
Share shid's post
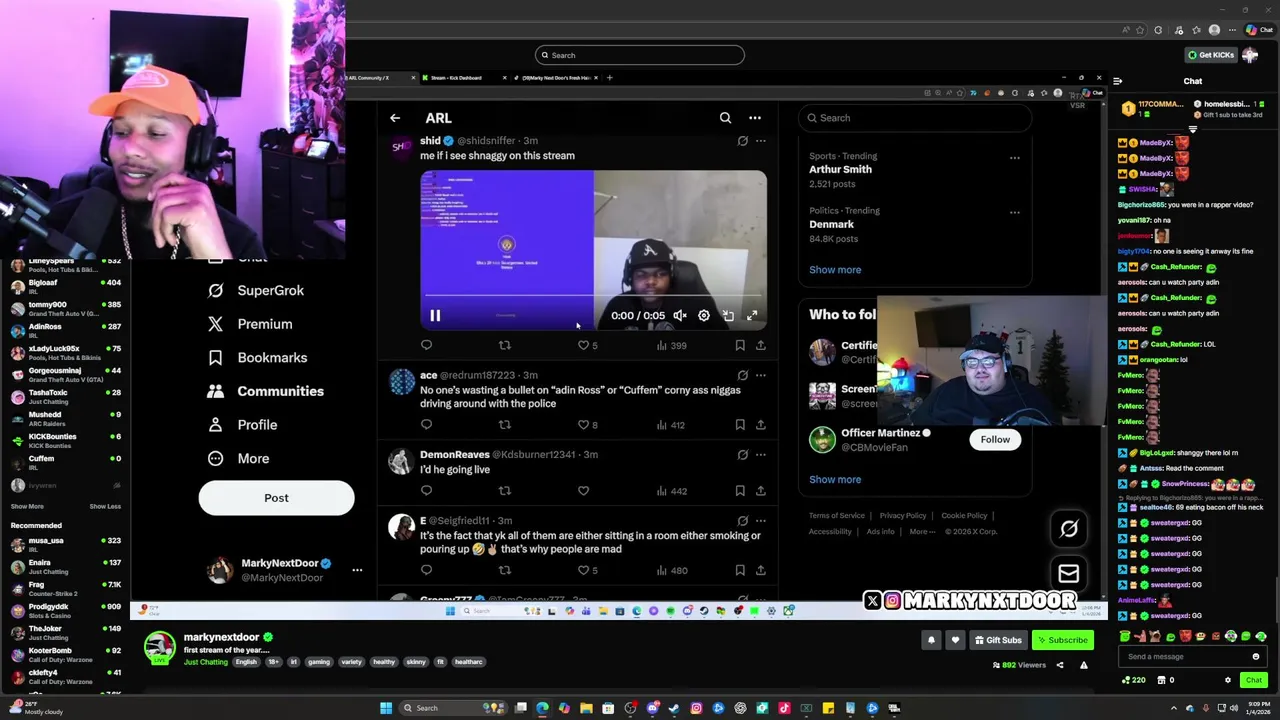(761, 345)
